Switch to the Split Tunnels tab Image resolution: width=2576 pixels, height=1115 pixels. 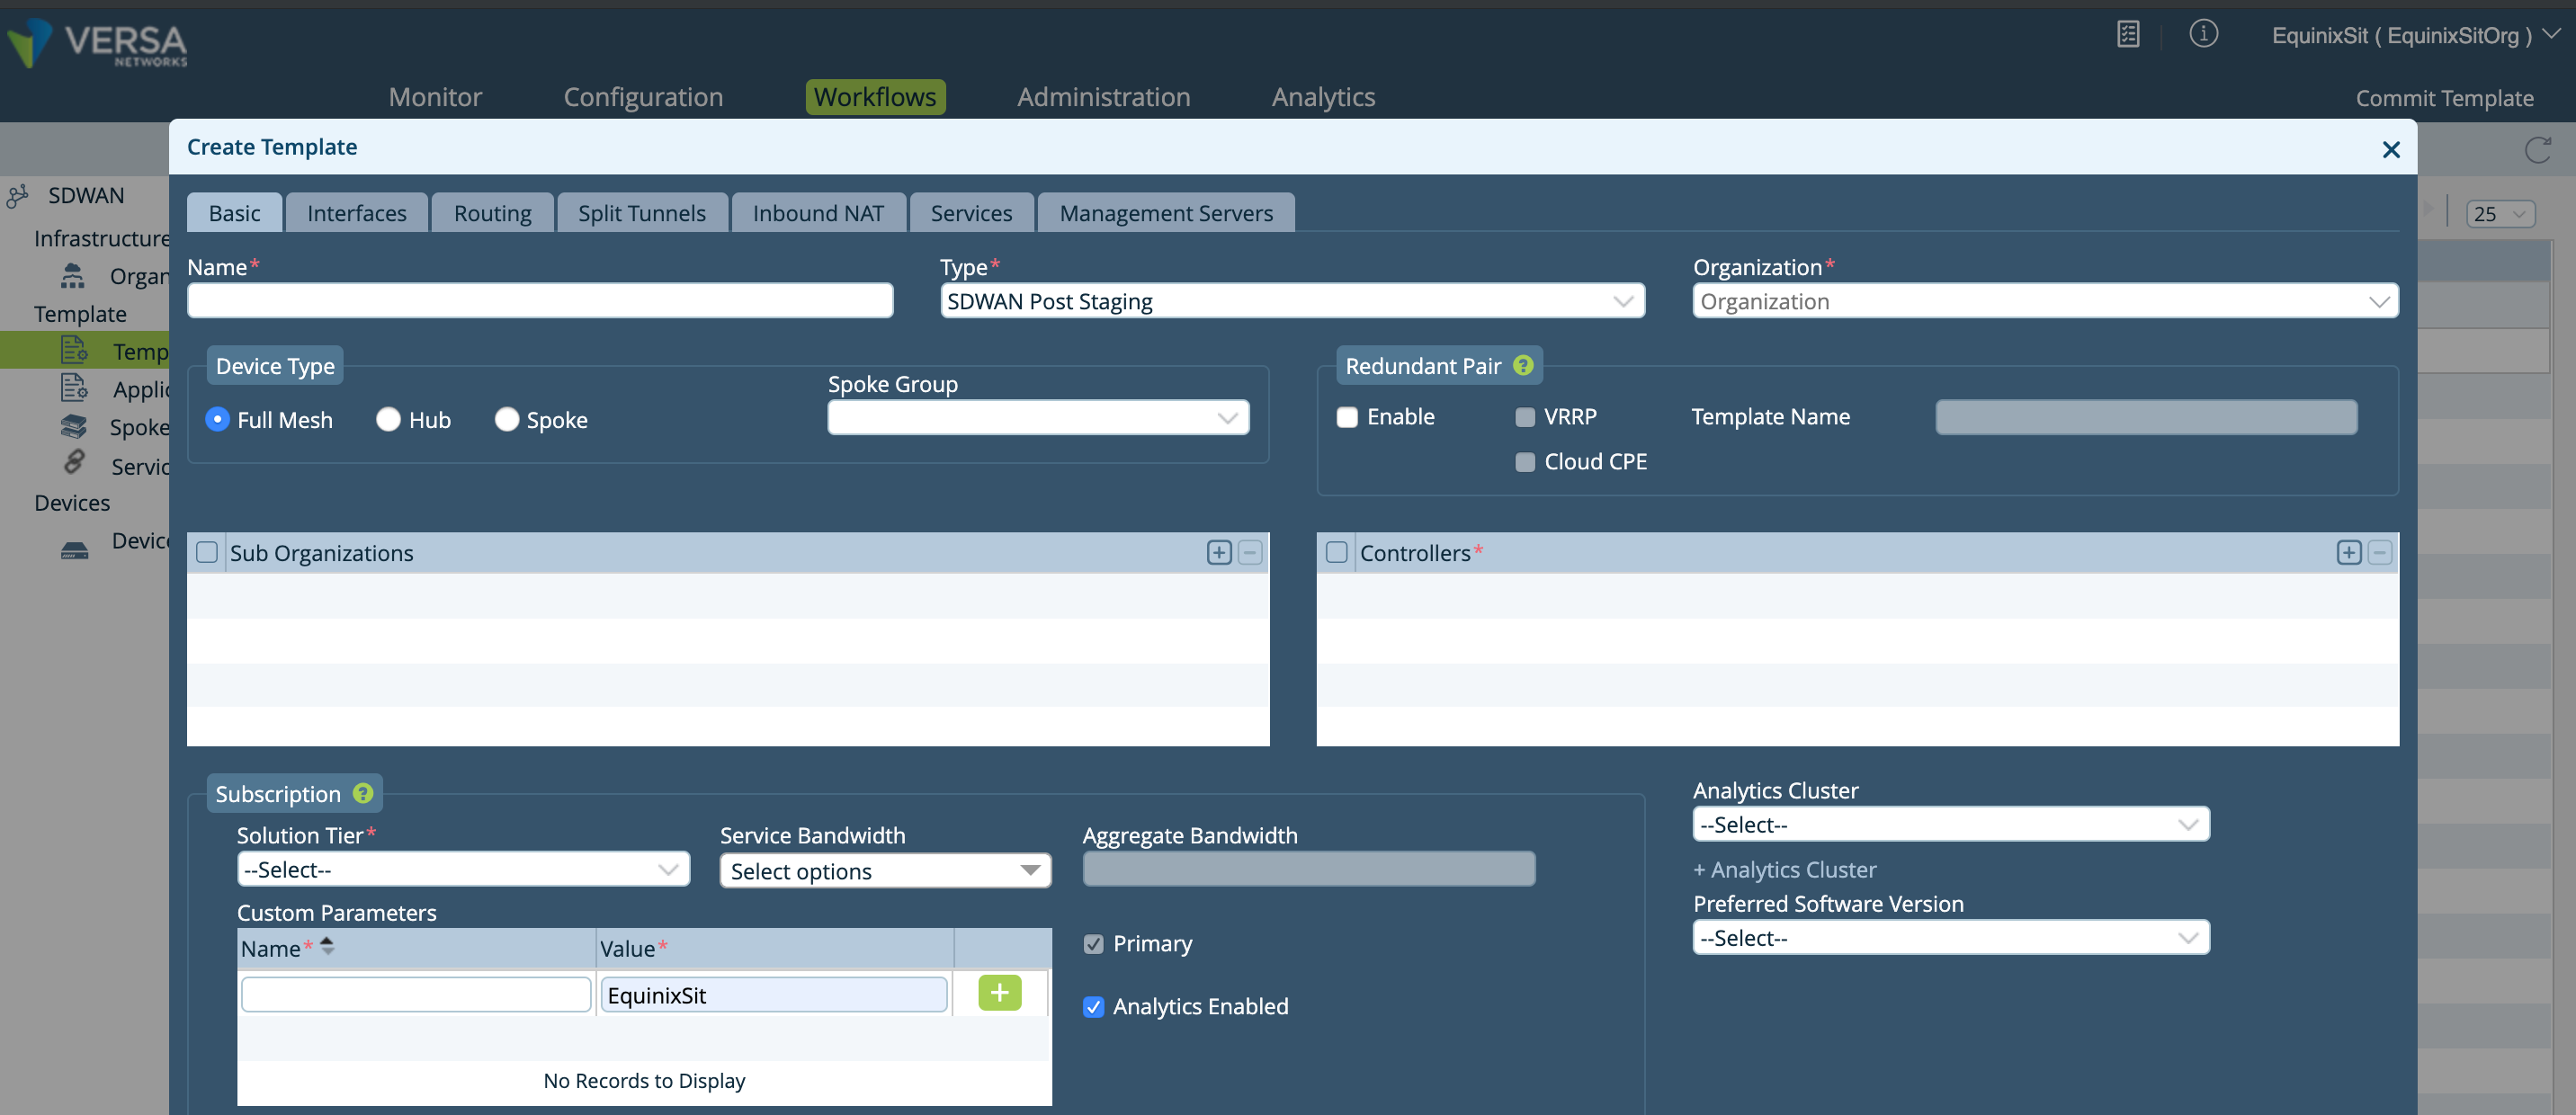pos(642,213)
